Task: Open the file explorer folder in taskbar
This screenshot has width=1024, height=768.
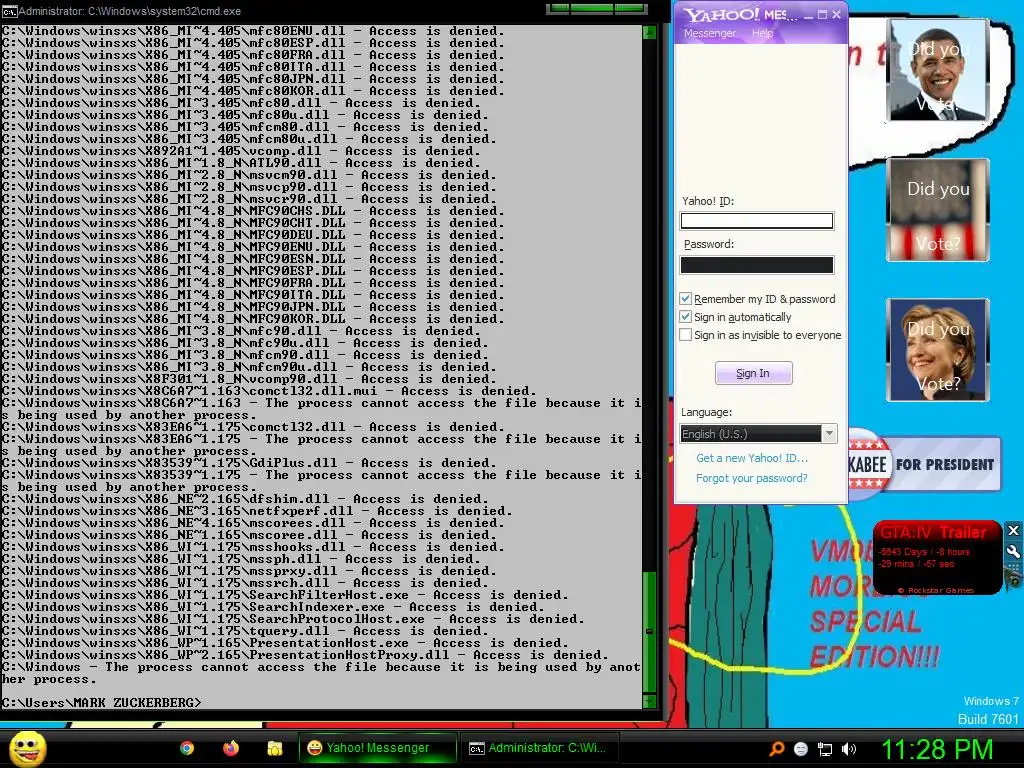Action: point(275,748)
